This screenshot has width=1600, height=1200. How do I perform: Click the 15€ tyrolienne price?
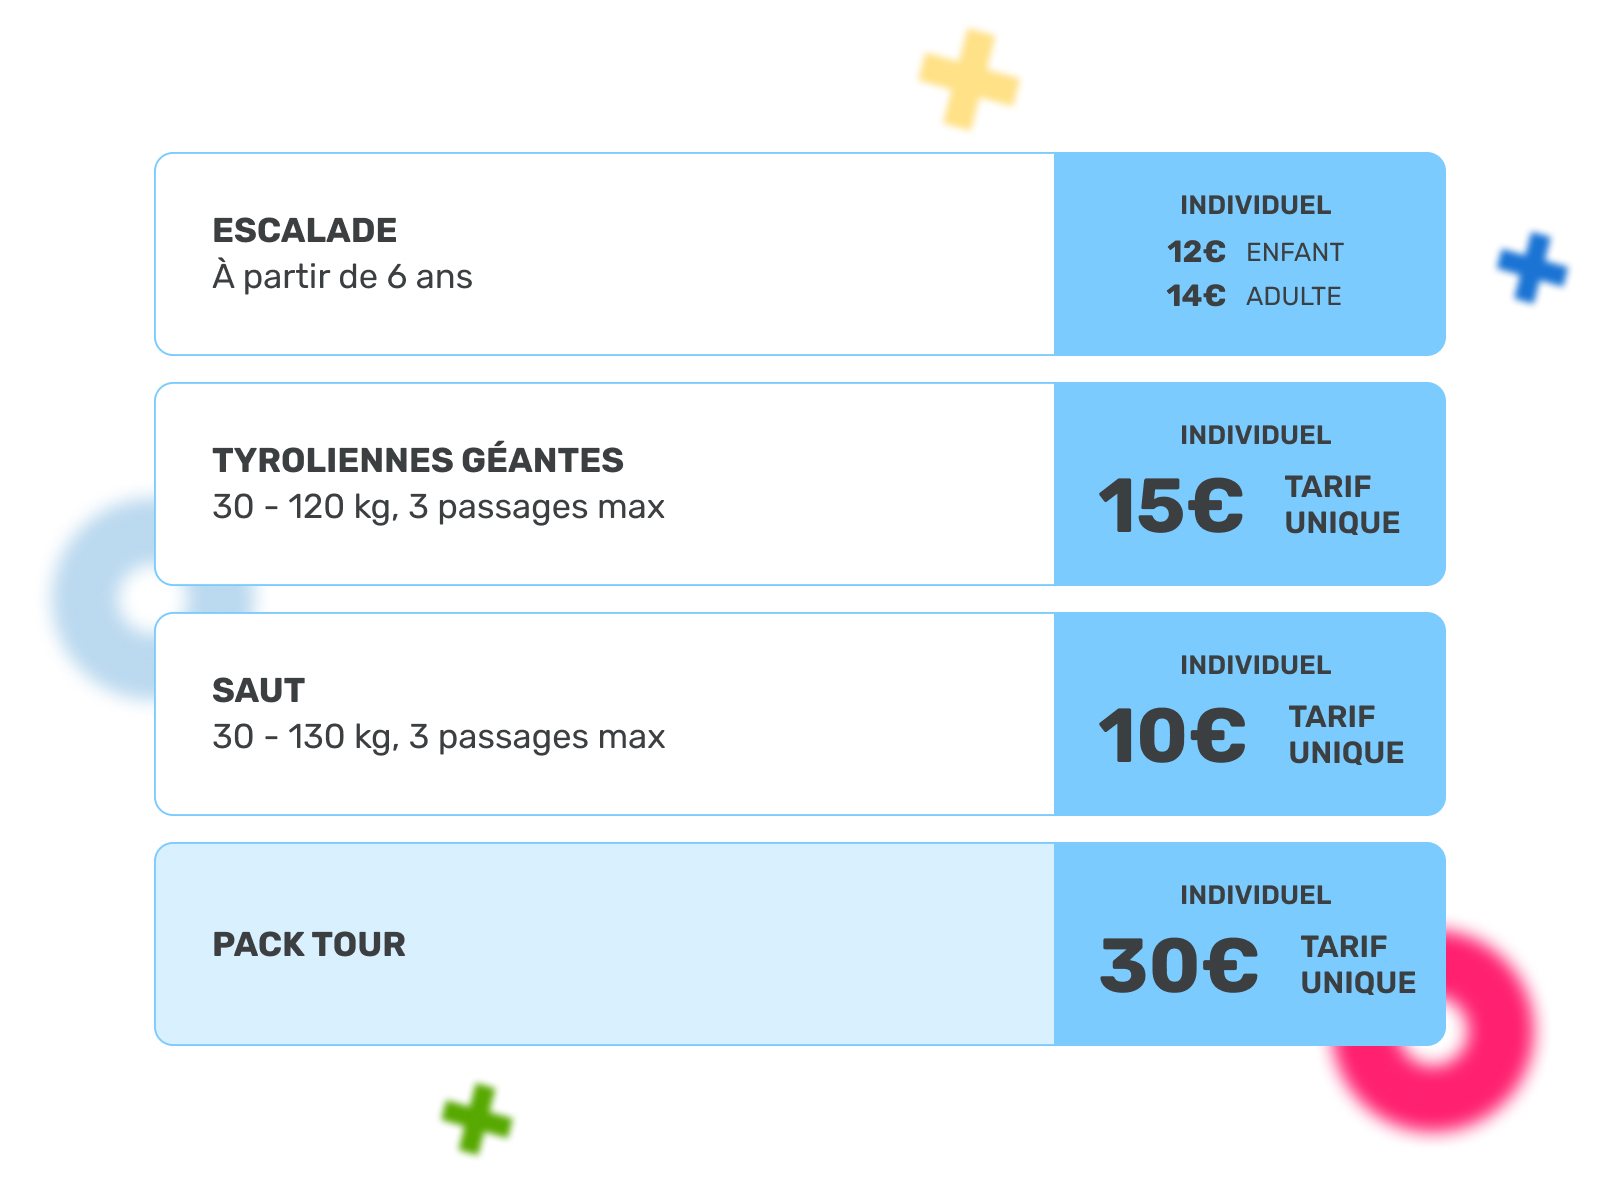[1171, 505]
